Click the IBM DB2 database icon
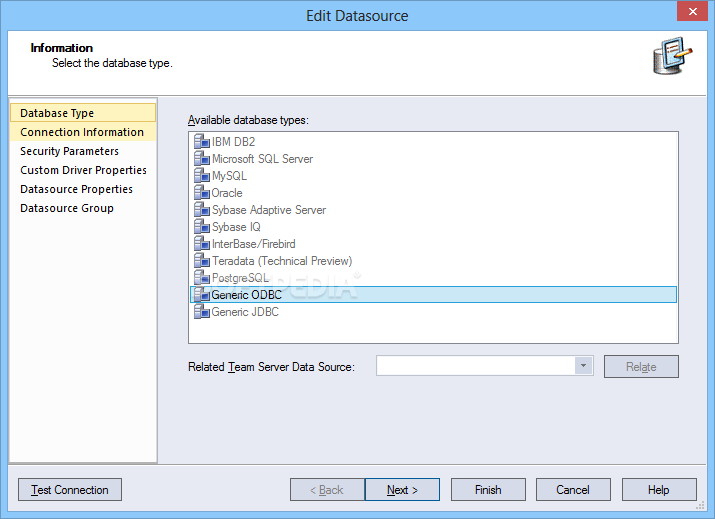Viewport: 715px width, 519px height. click(201, 142)
